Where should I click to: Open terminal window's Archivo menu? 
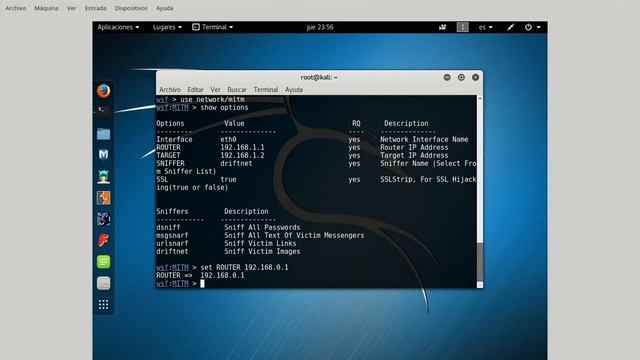170,90
